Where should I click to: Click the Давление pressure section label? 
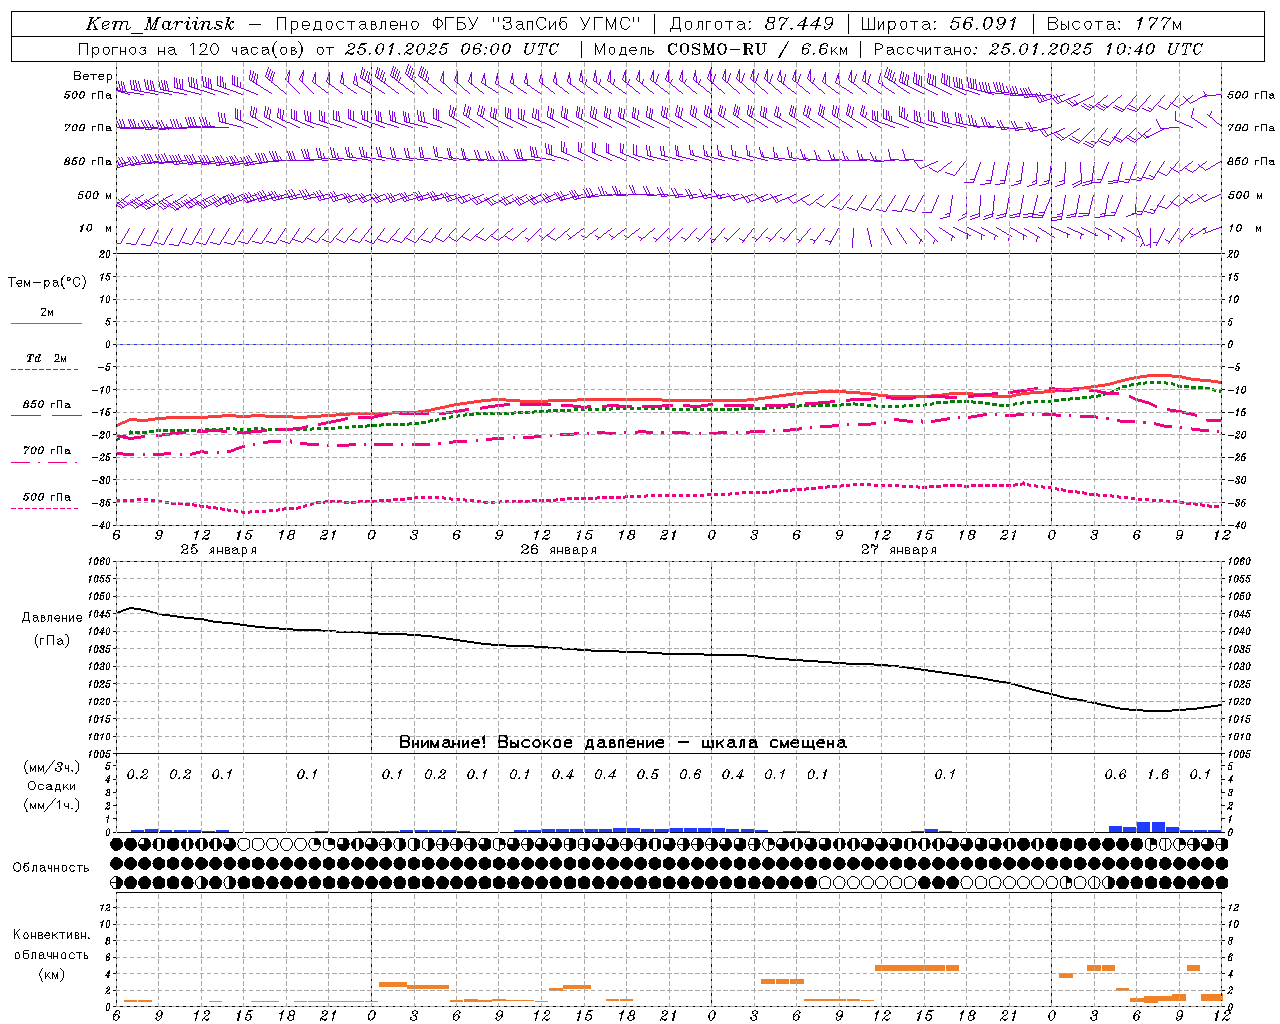click(x=52, y=618)
